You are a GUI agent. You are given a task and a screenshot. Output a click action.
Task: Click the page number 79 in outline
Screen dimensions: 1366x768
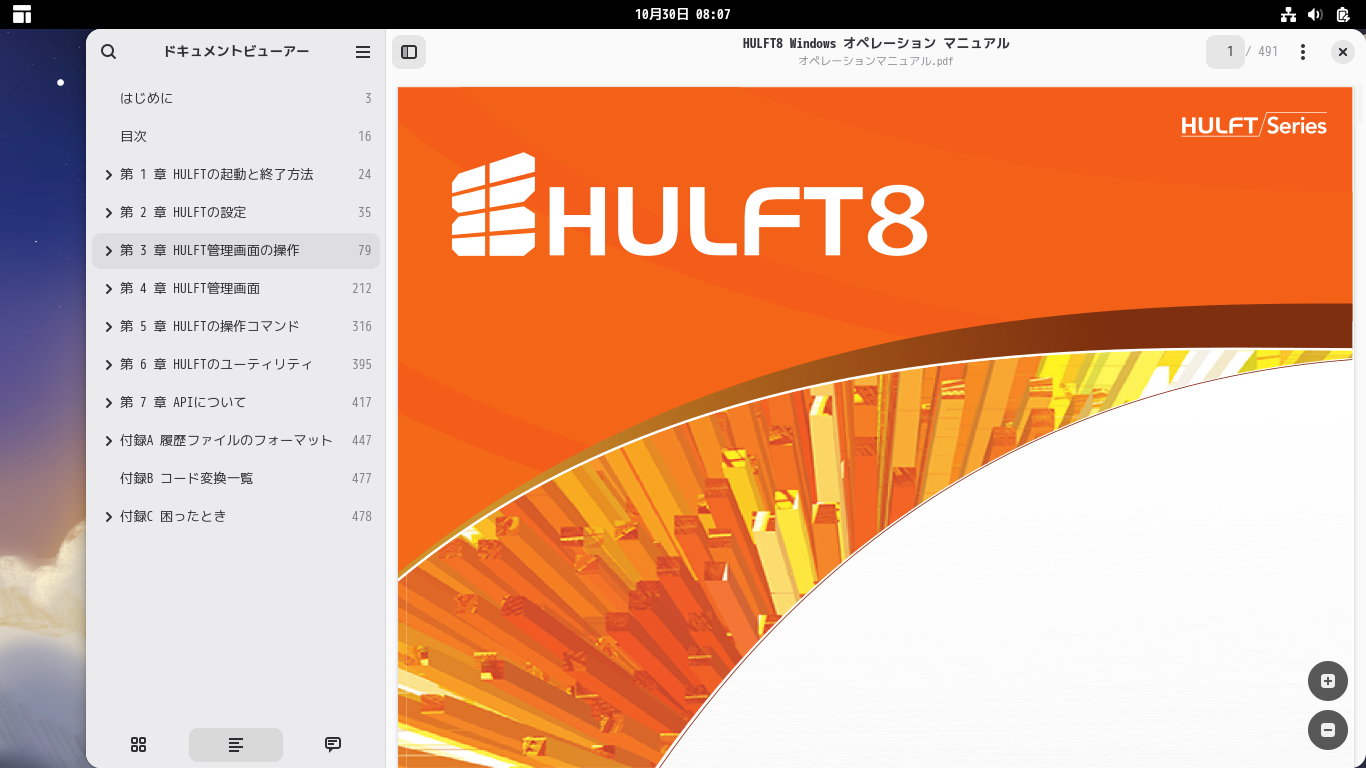(x=364, y=250)
